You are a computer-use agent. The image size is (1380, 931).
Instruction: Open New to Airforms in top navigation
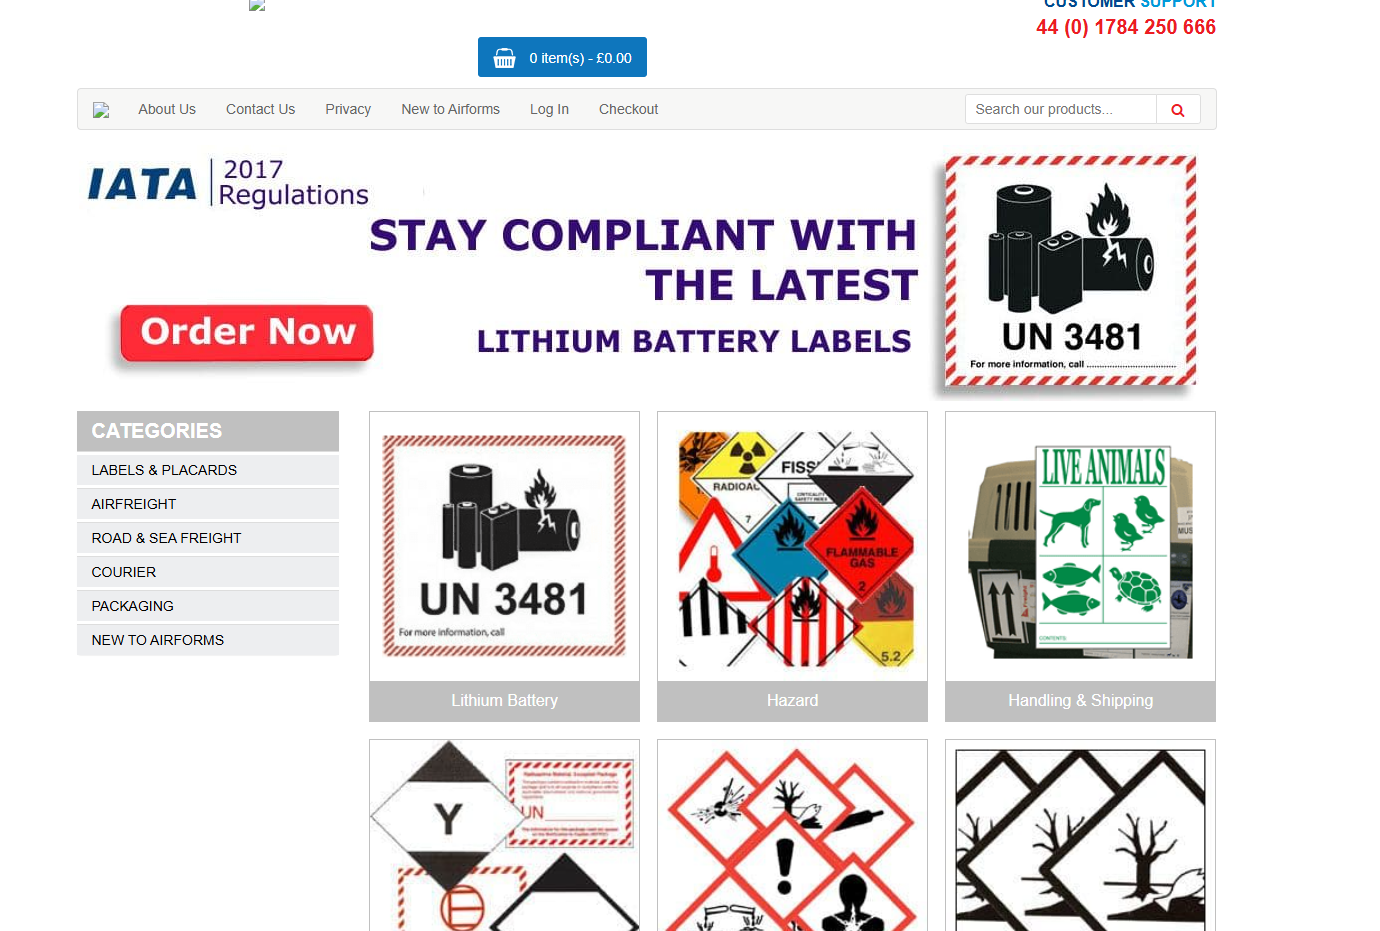click(450, 110)
